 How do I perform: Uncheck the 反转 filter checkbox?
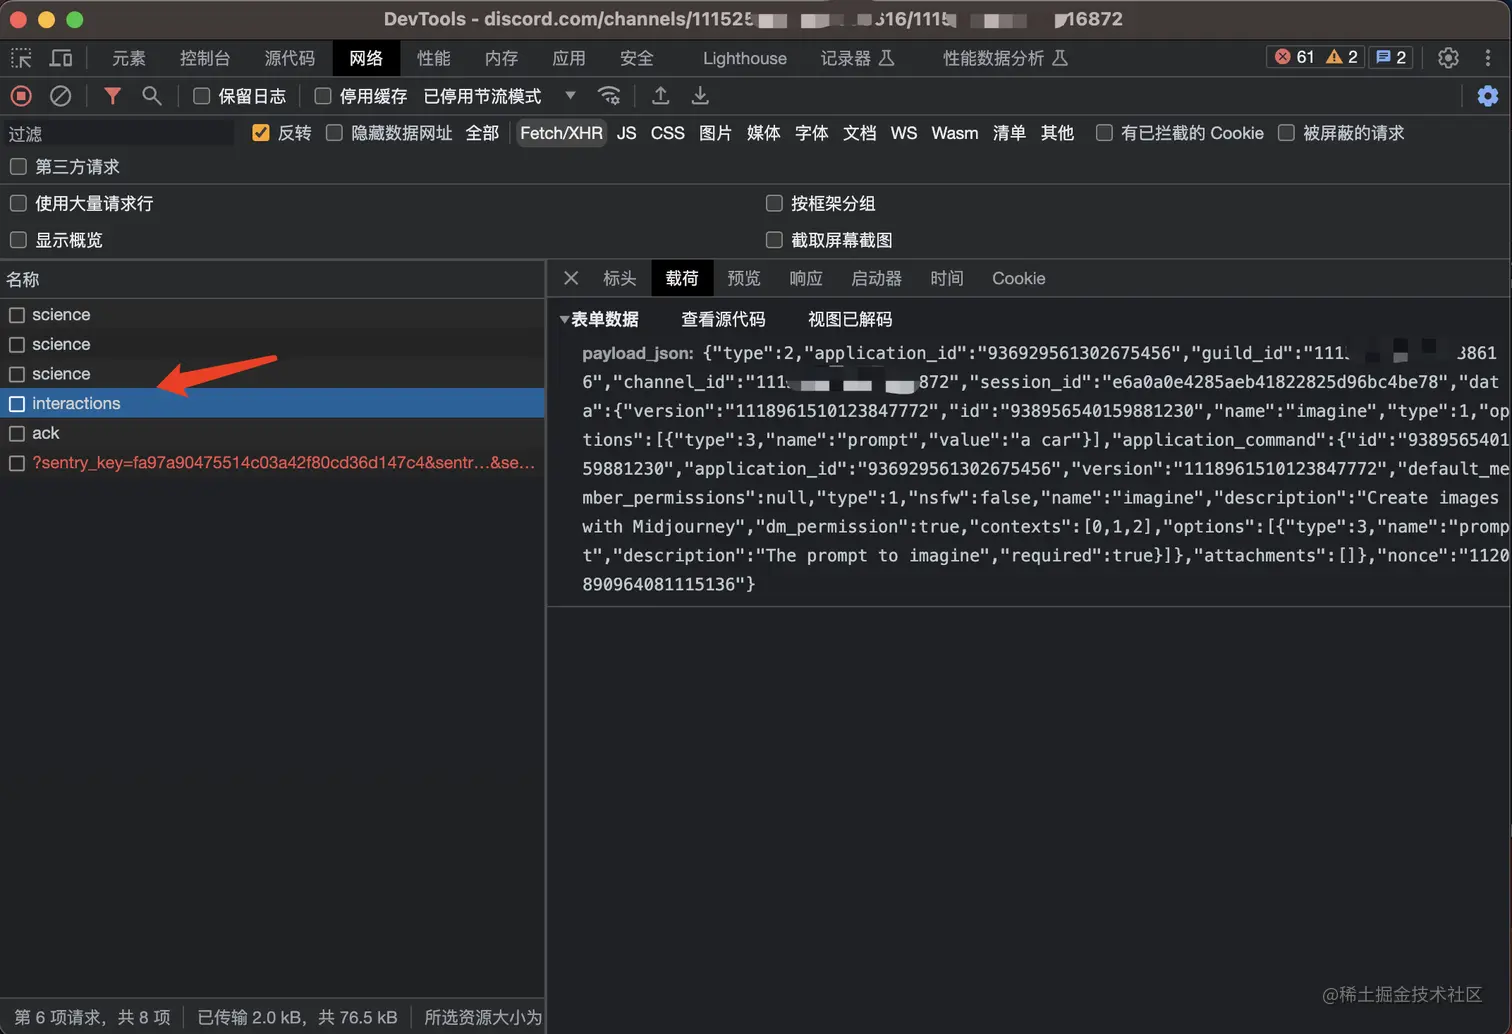click(261, 133)
